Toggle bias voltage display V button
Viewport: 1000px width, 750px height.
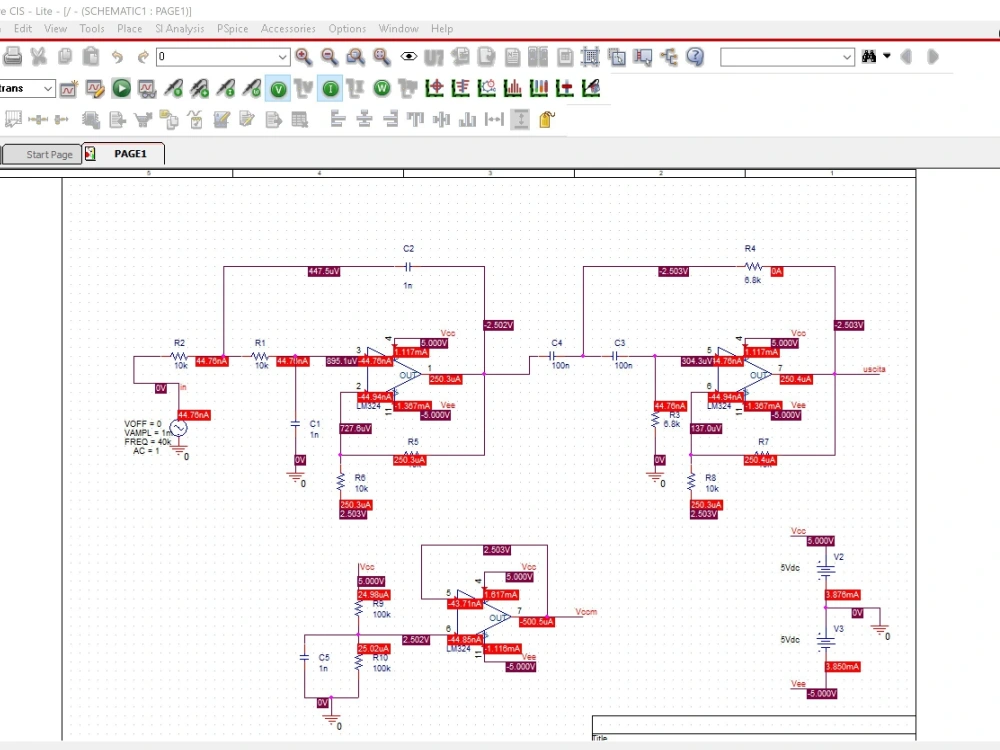click(278, 89)
